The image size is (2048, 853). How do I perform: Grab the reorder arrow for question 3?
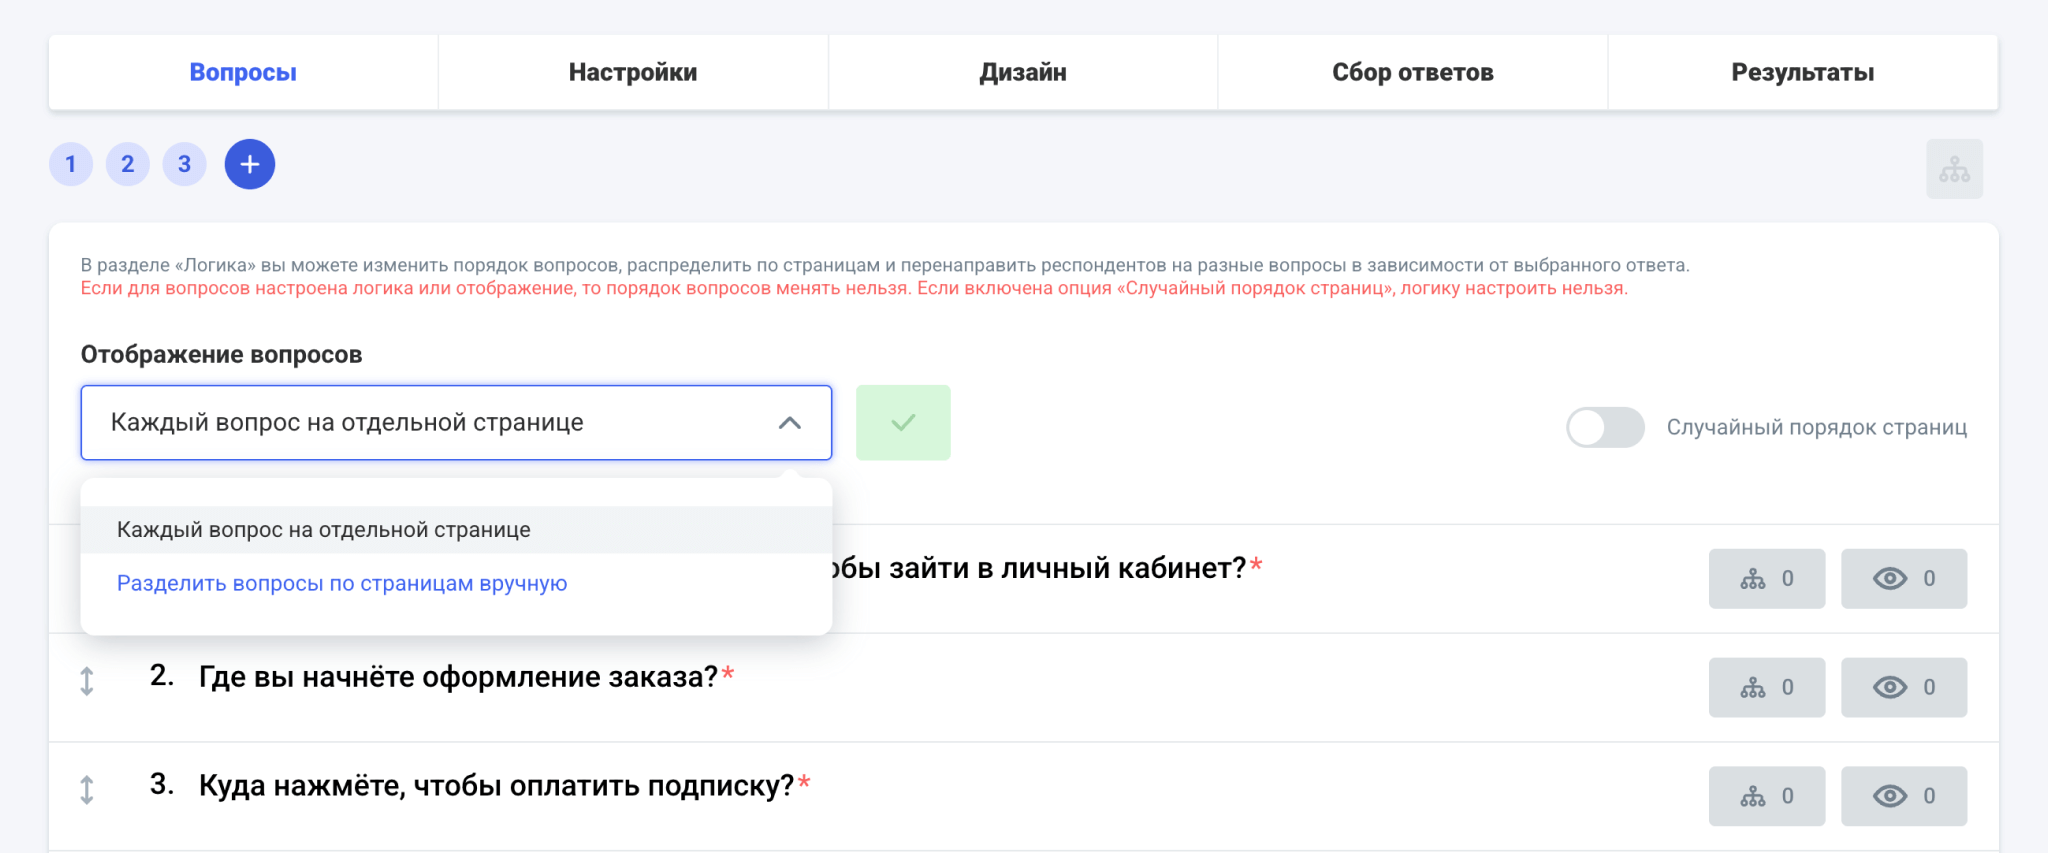87,790
